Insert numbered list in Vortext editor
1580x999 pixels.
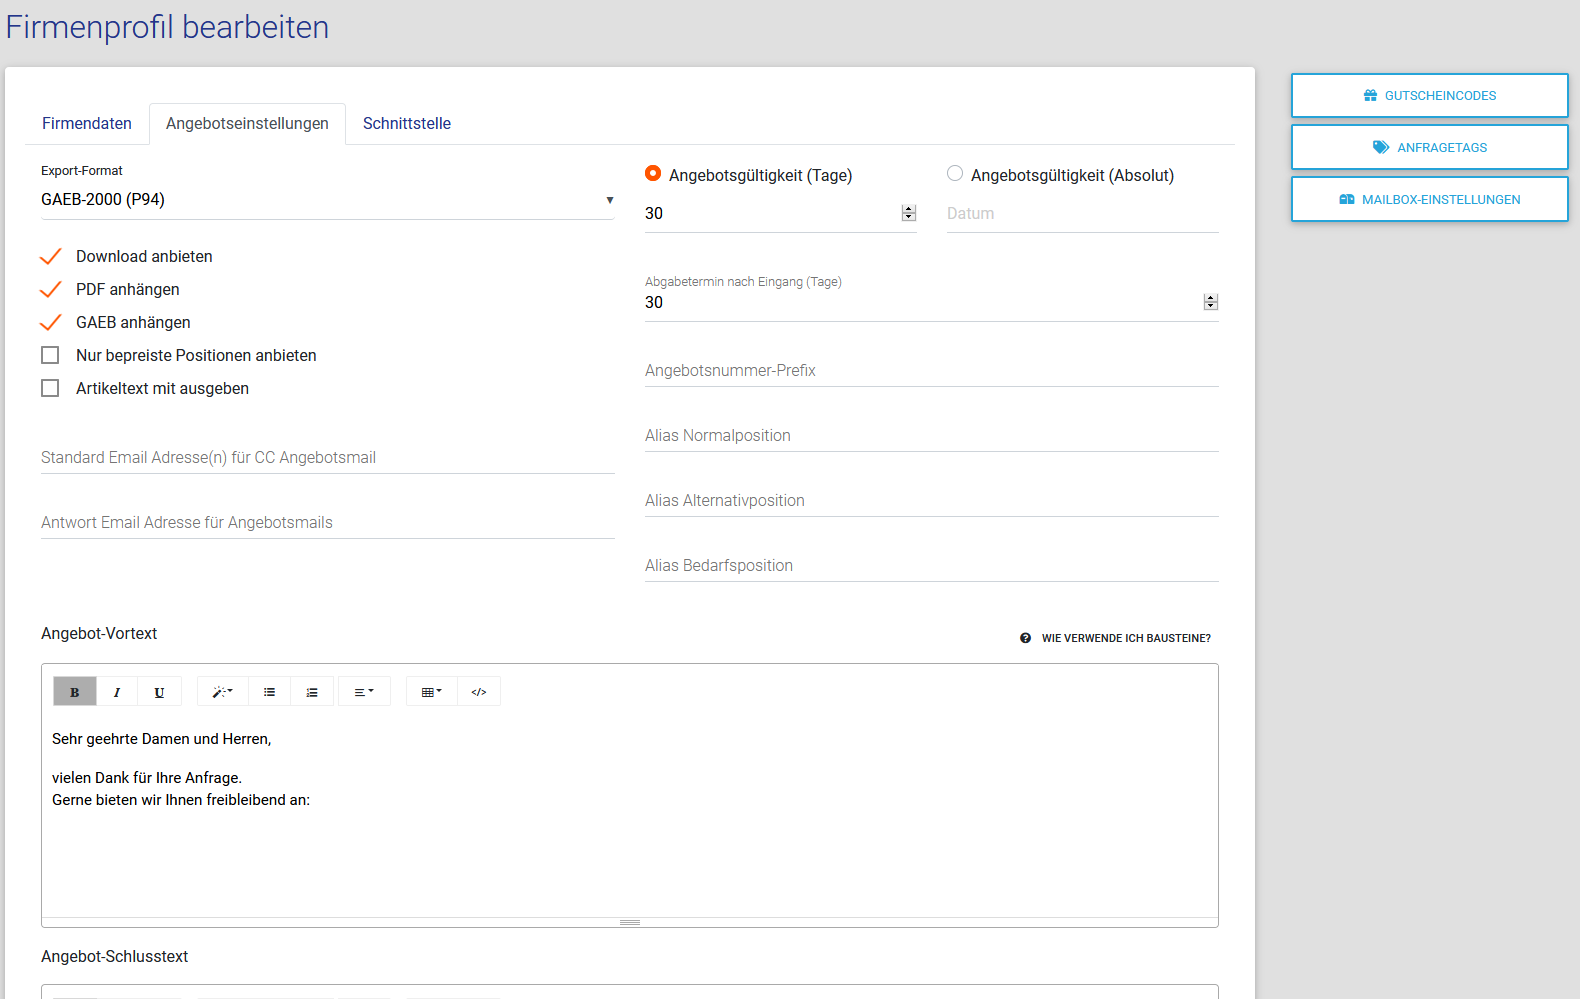[x=312, y=692]
